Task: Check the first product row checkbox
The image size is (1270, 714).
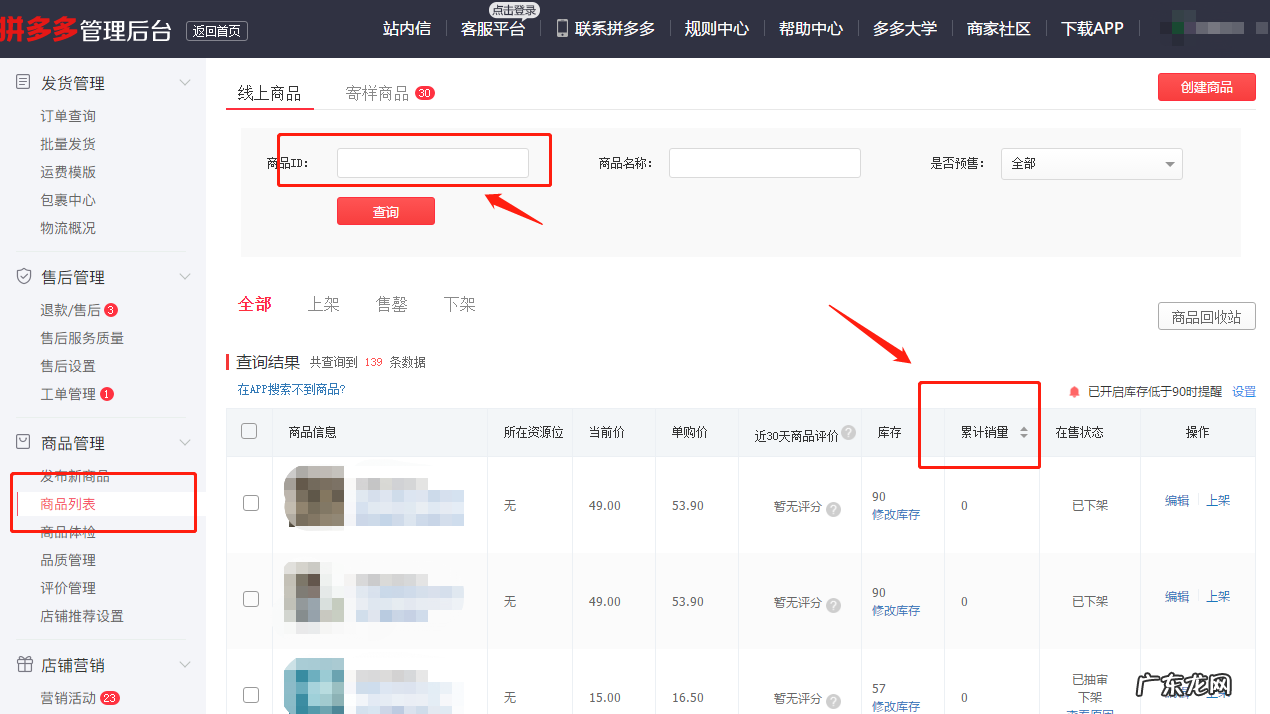Action: click(251, 503)
